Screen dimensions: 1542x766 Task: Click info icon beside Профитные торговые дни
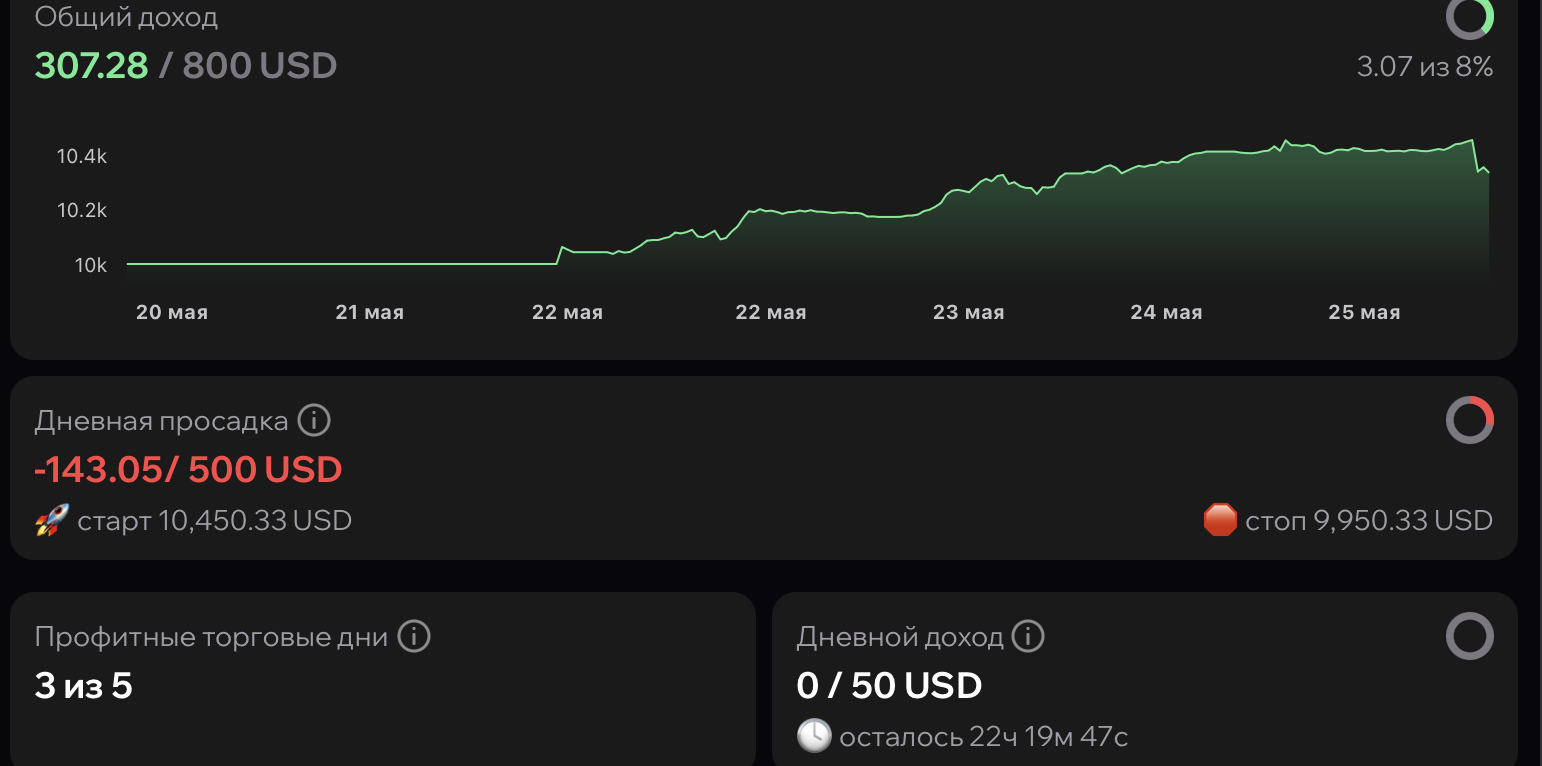[x=414, y=636]
